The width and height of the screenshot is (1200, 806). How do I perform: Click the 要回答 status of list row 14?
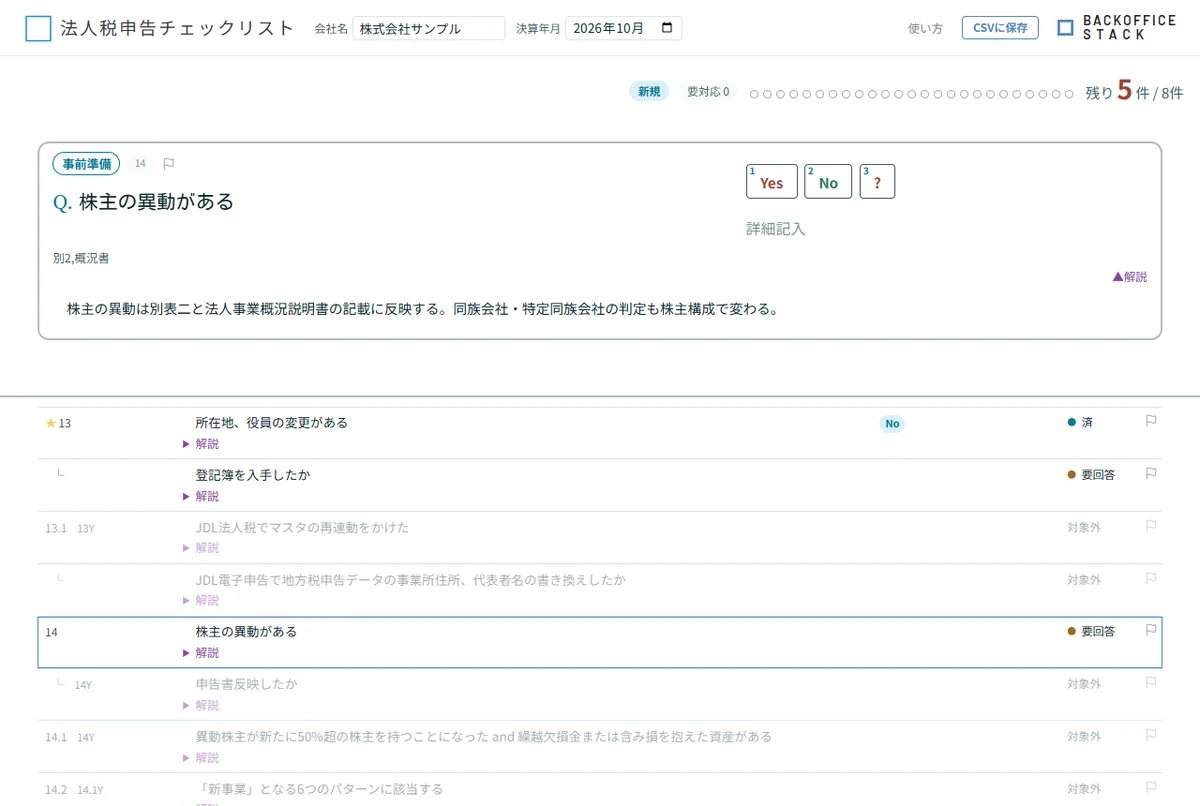(x=1091, y=632)
